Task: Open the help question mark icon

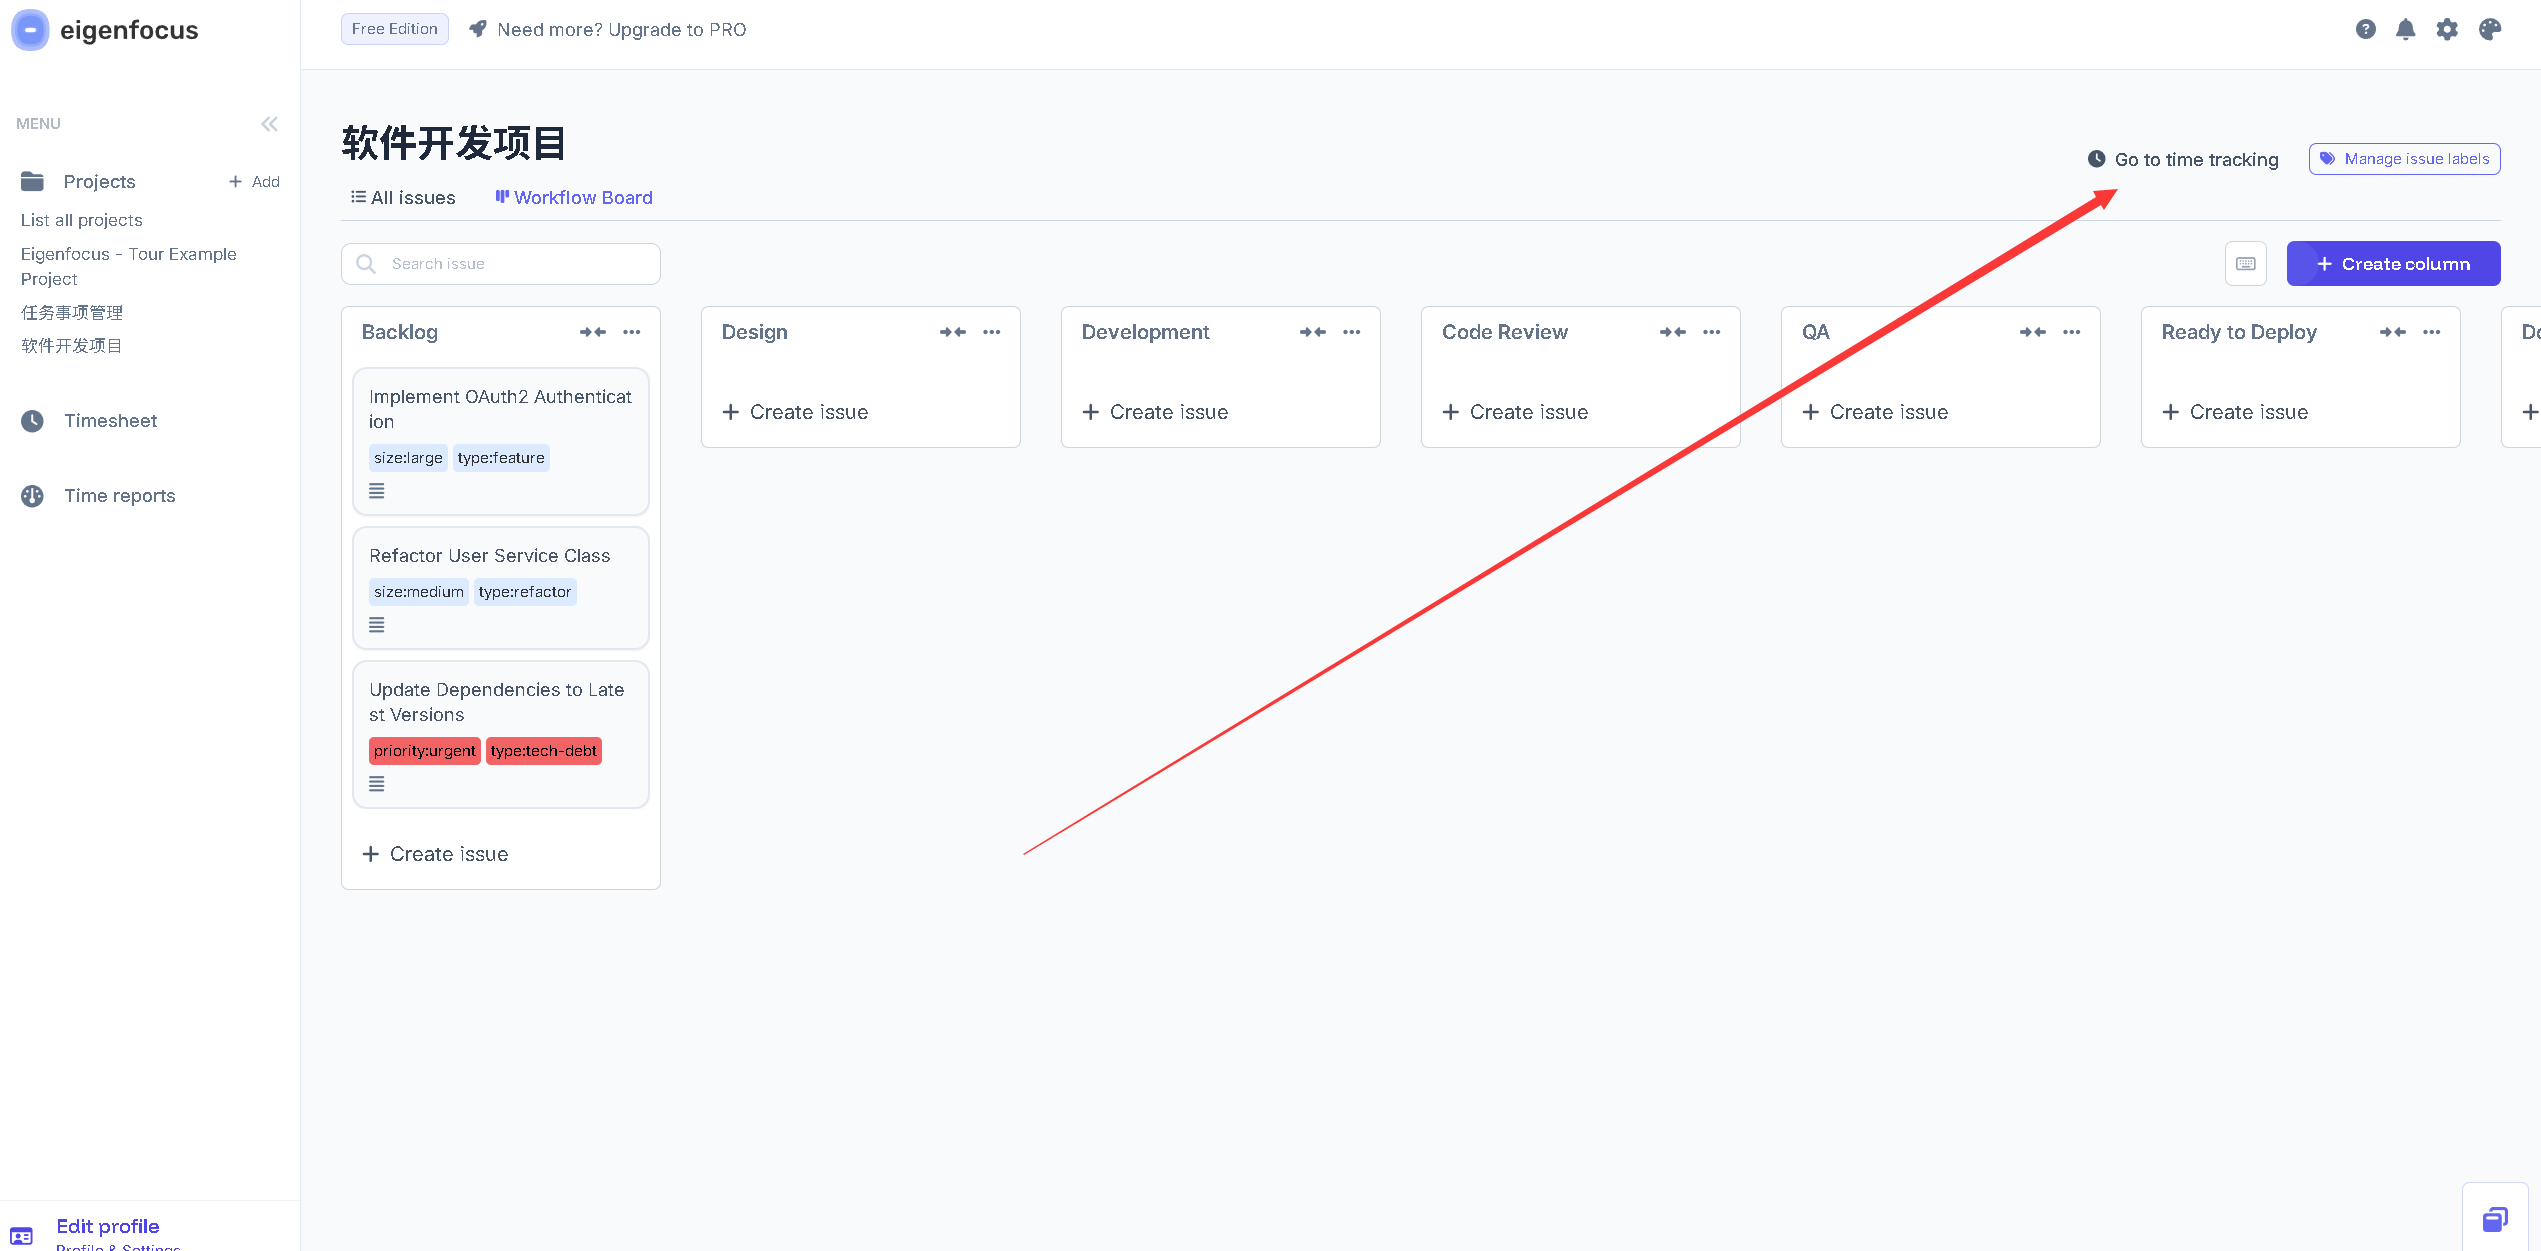Action: tap(2365, 29)
